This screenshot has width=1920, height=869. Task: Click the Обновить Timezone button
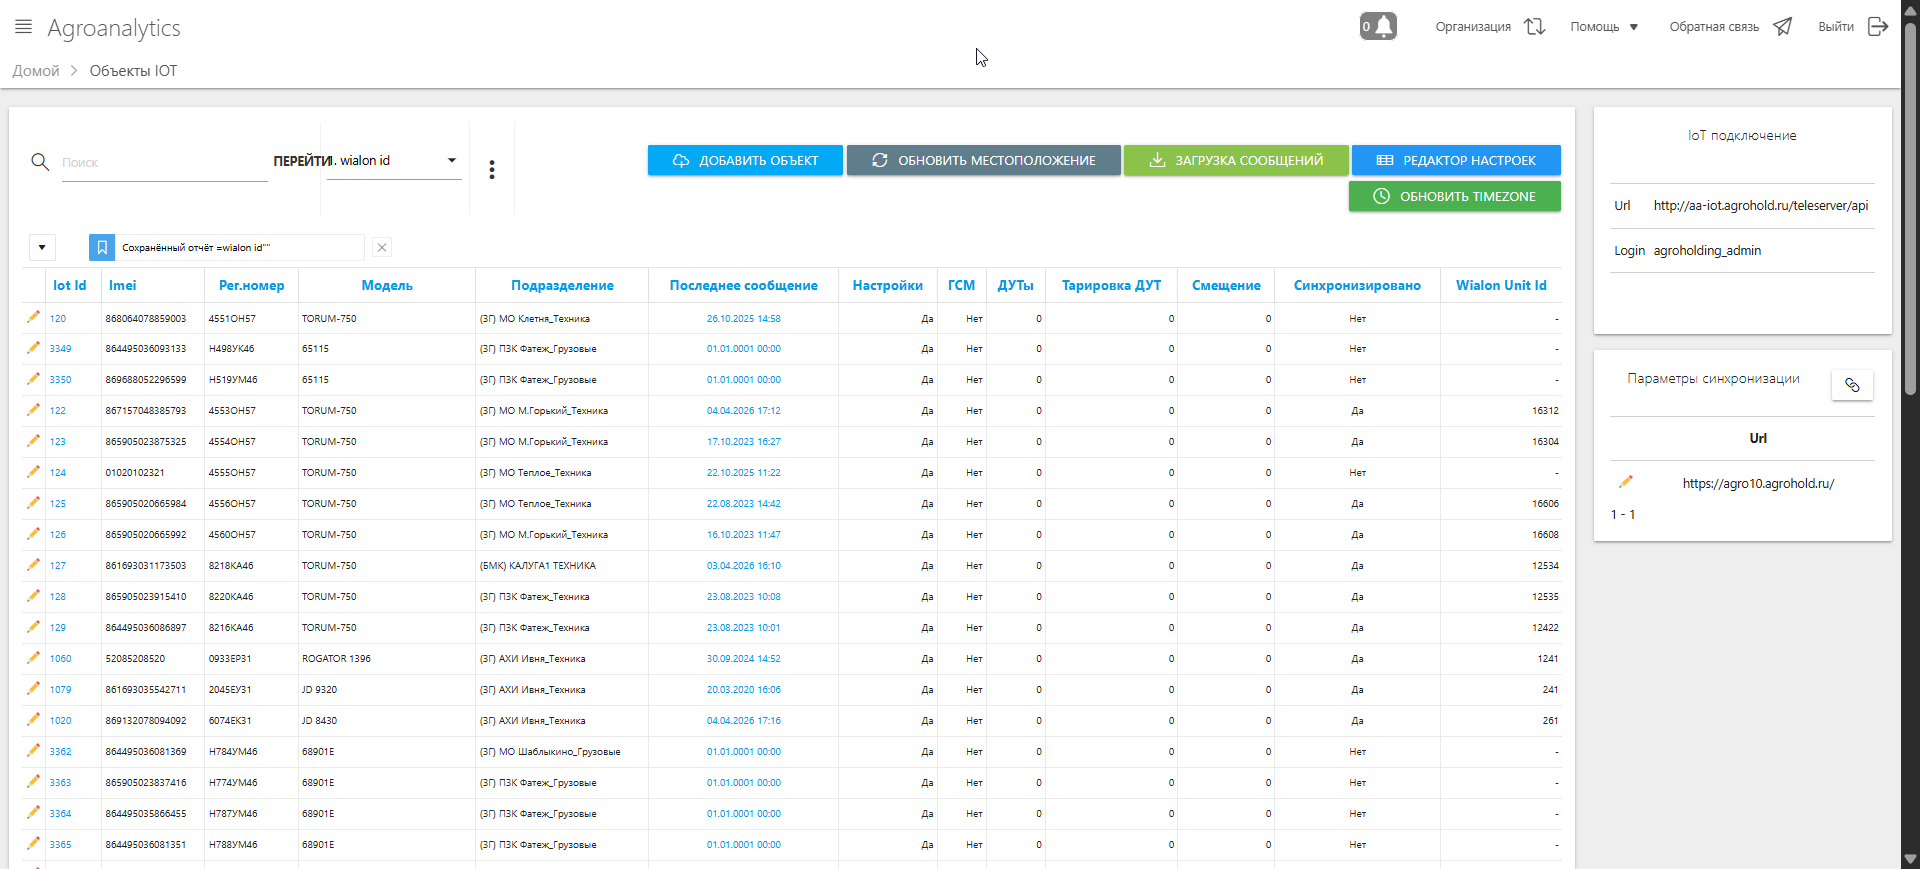pos(1454,196)
